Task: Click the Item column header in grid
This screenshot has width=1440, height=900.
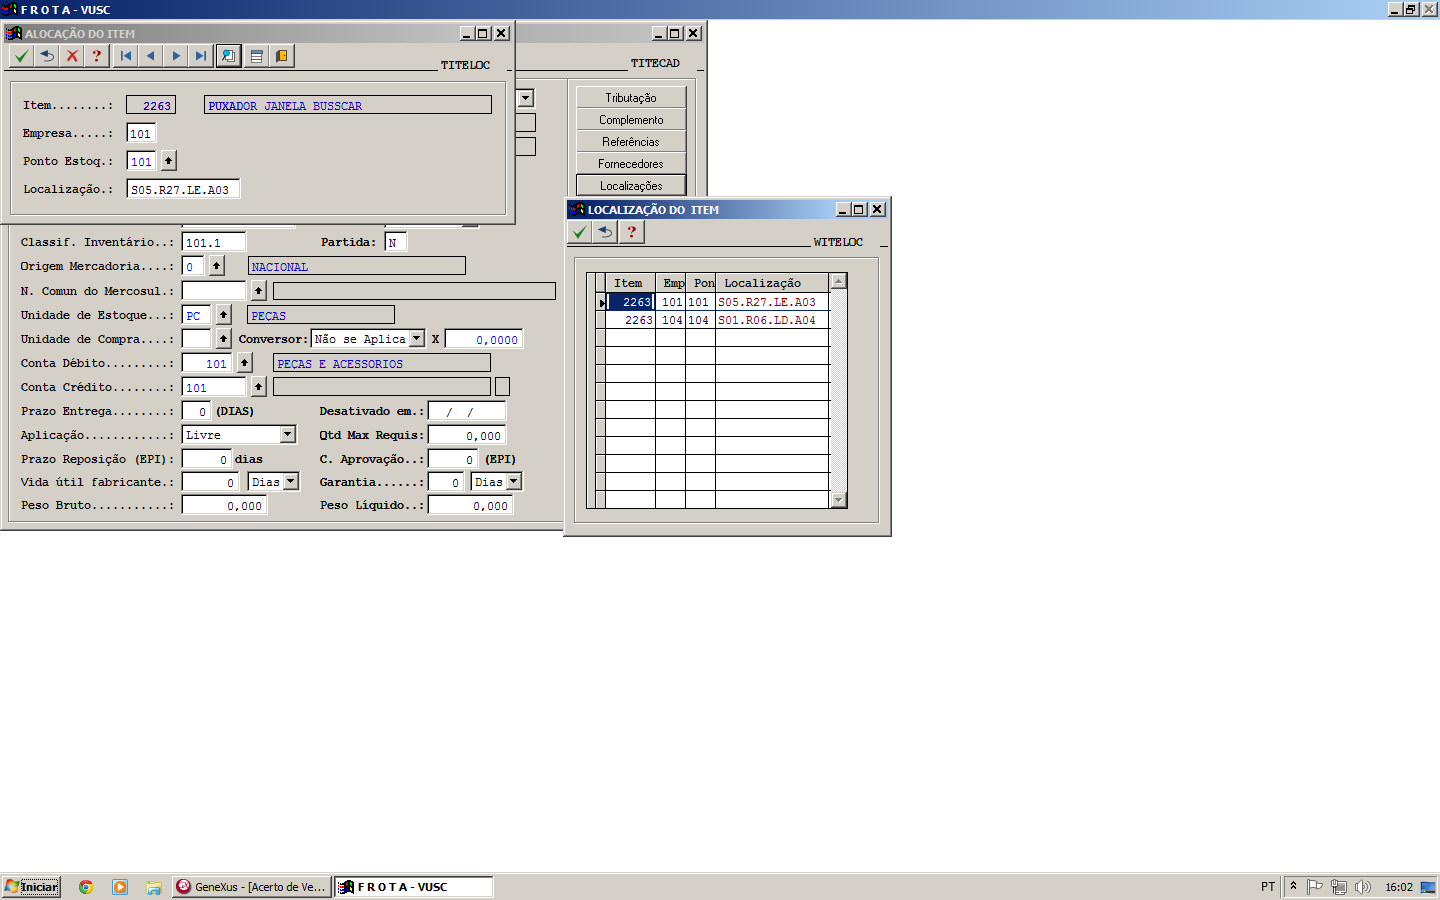Action: [x=630, y=283]
